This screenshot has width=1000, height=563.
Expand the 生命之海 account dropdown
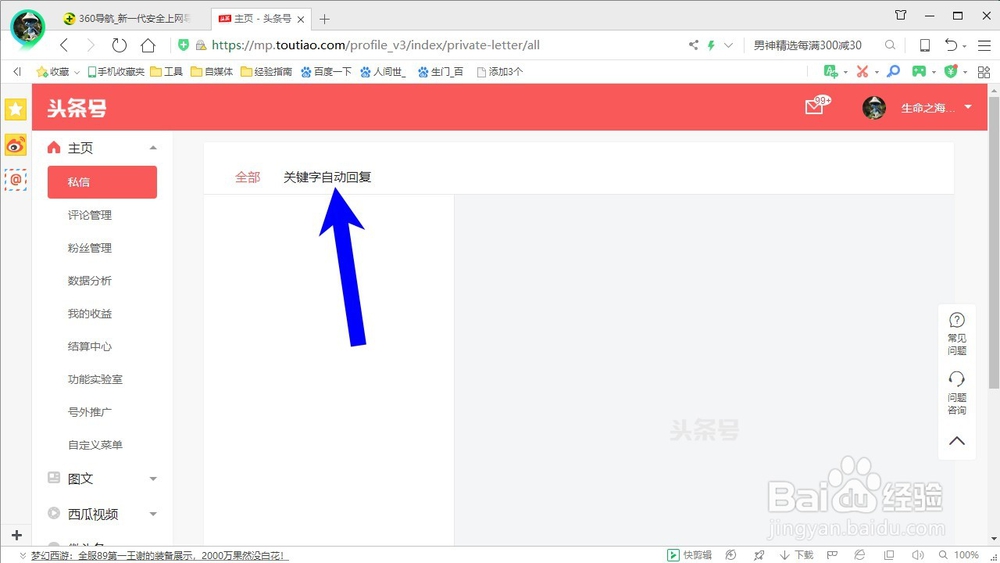pos(968,107)
